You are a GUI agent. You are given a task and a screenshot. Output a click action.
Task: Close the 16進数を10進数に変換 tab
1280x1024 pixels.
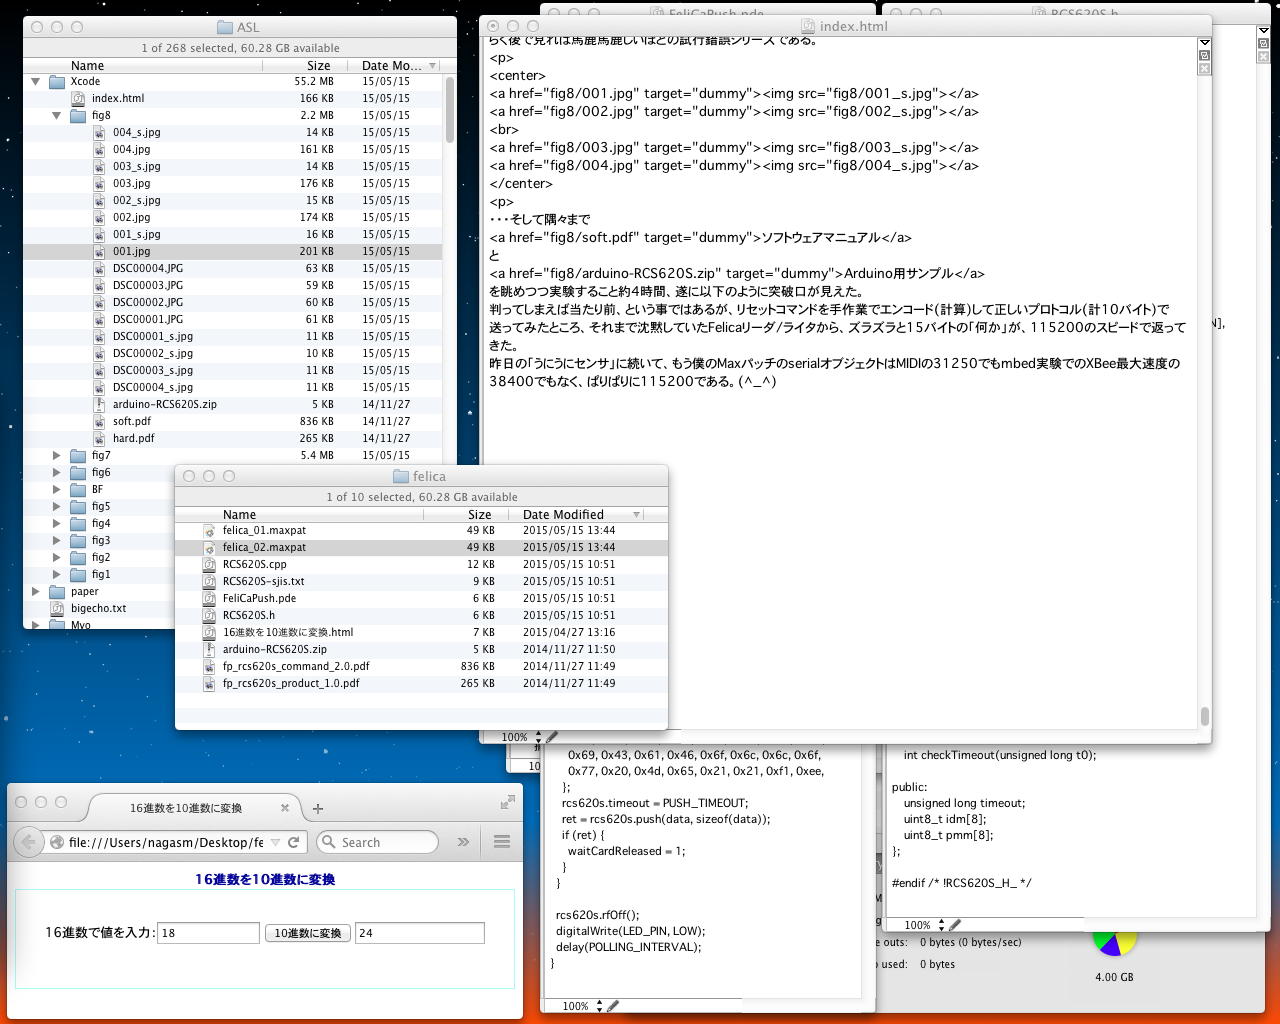[x=285, y=808]
